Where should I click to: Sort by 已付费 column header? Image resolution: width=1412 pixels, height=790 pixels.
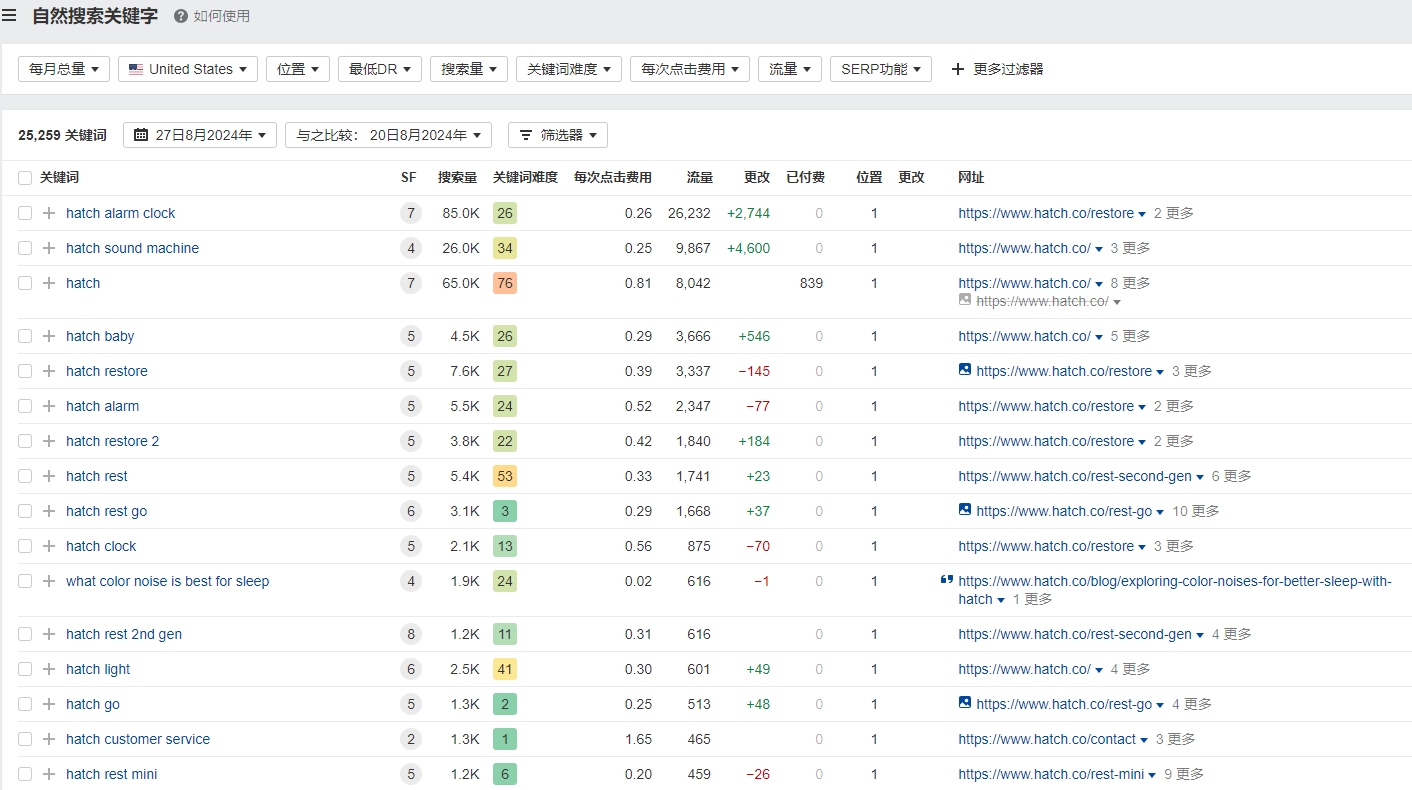coord(805,177)
